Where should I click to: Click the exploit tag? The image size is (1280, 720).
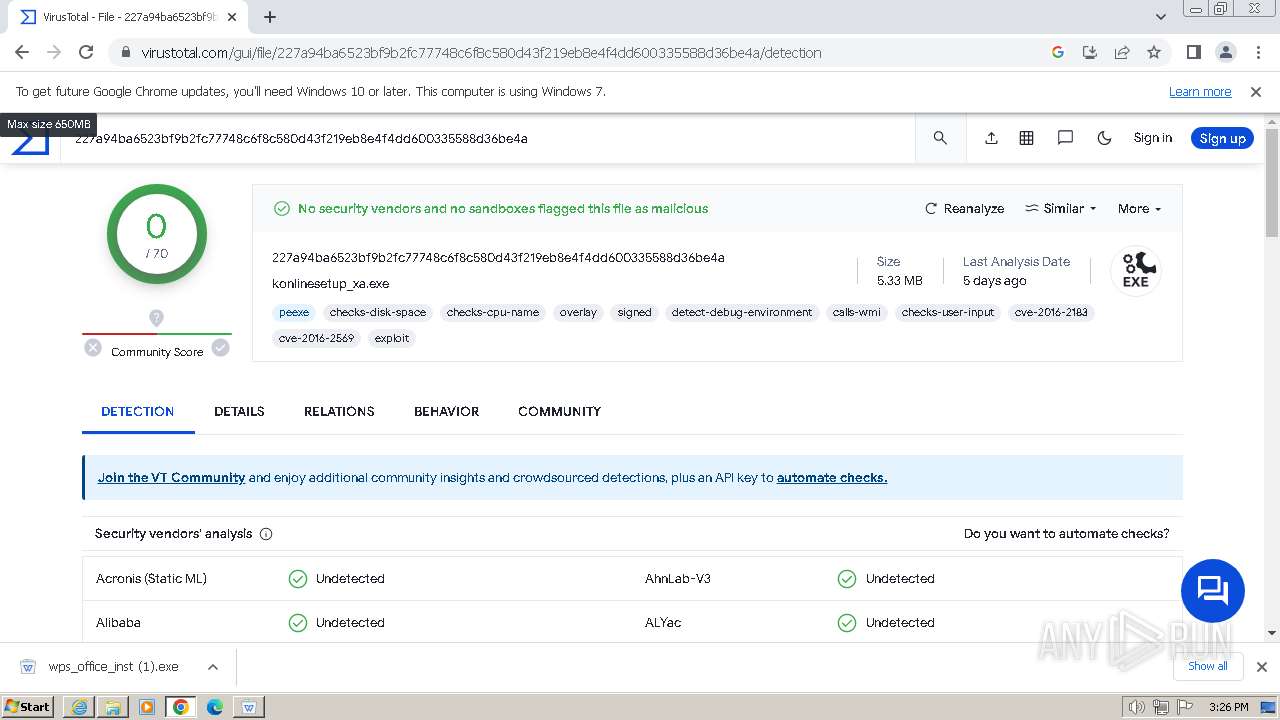392,338
